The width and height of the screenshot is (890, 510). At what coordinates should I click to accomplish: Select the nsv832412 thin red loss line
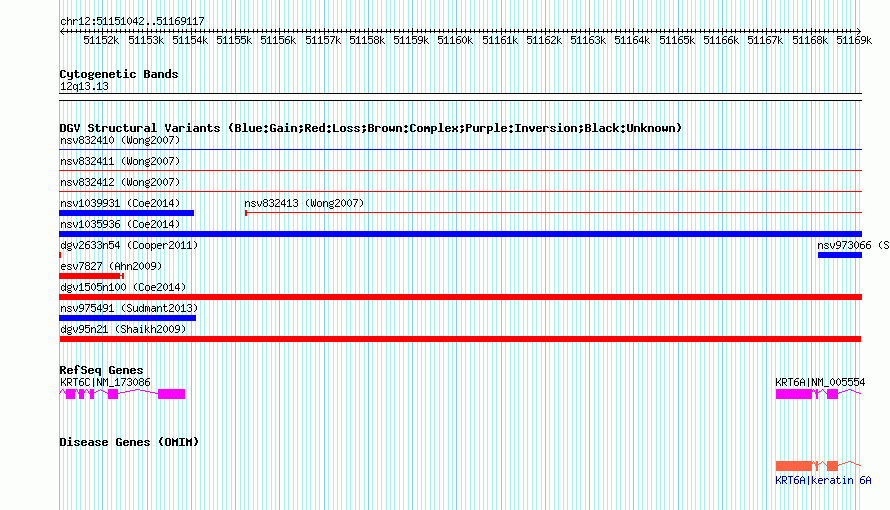tap(460, 192)
